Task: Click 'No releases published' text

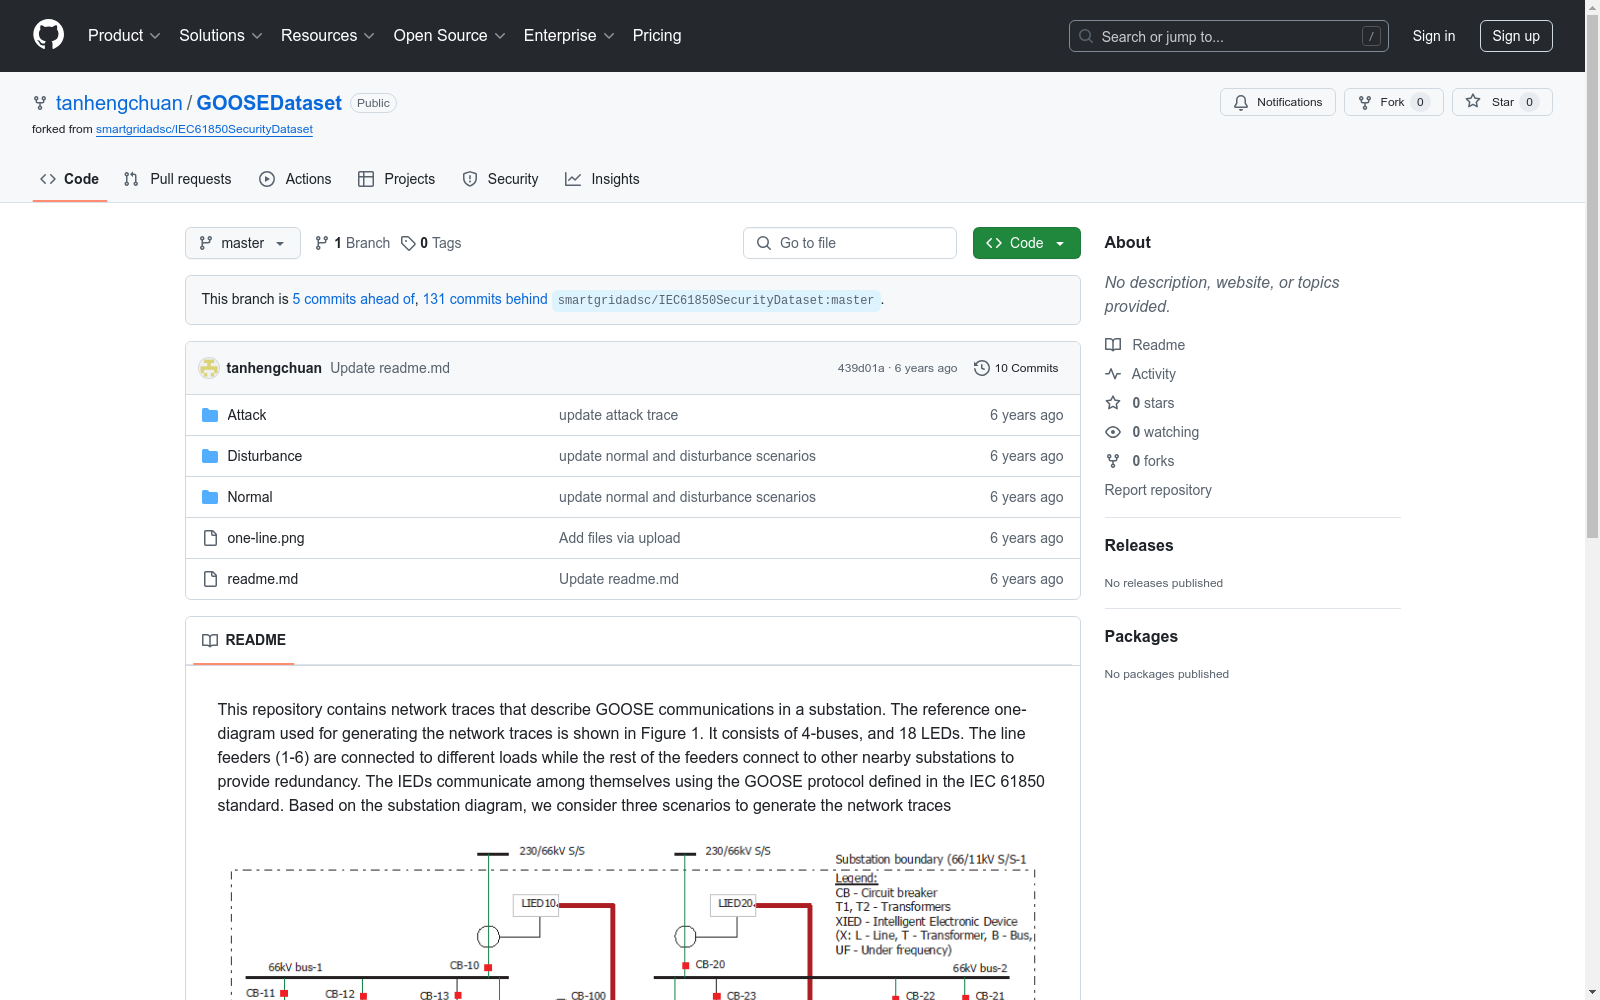Action: click(x=1163, y=583)
